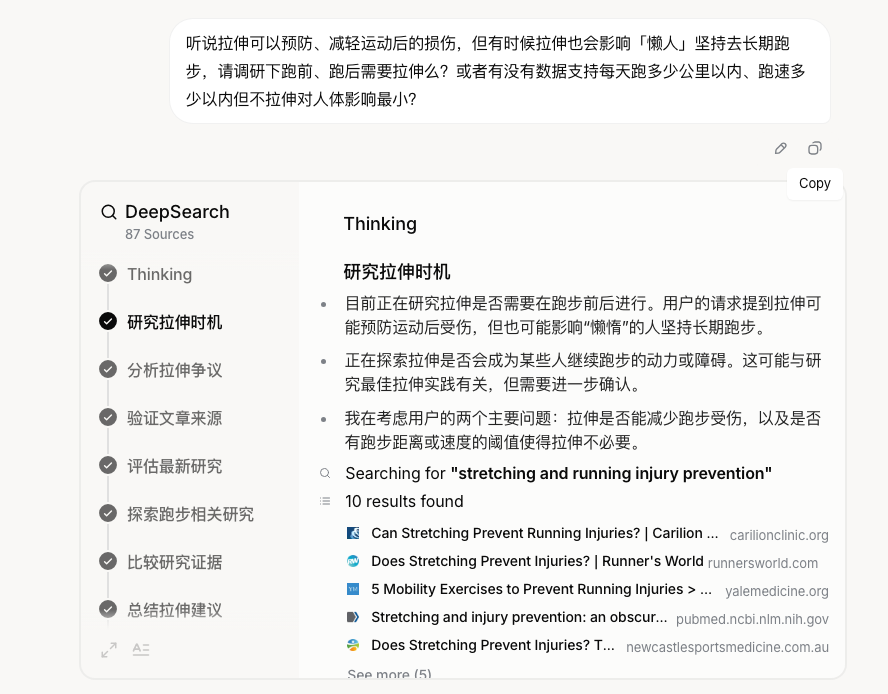The height and width of the screenshot is (694, 888).
Task: Select the 探索跑步相关研究 step
Action: click(190, 514)
